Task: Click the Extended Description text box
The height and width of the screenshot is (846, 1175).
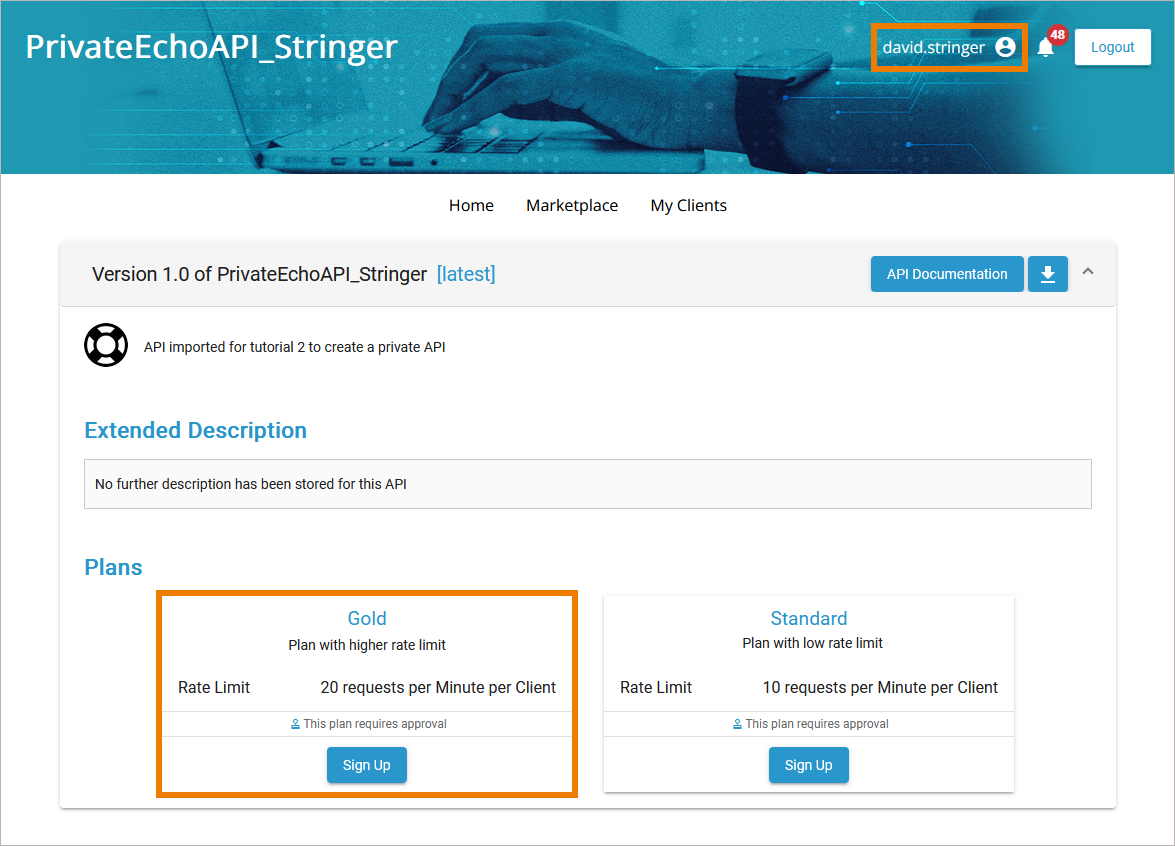Action: point(587,484)
